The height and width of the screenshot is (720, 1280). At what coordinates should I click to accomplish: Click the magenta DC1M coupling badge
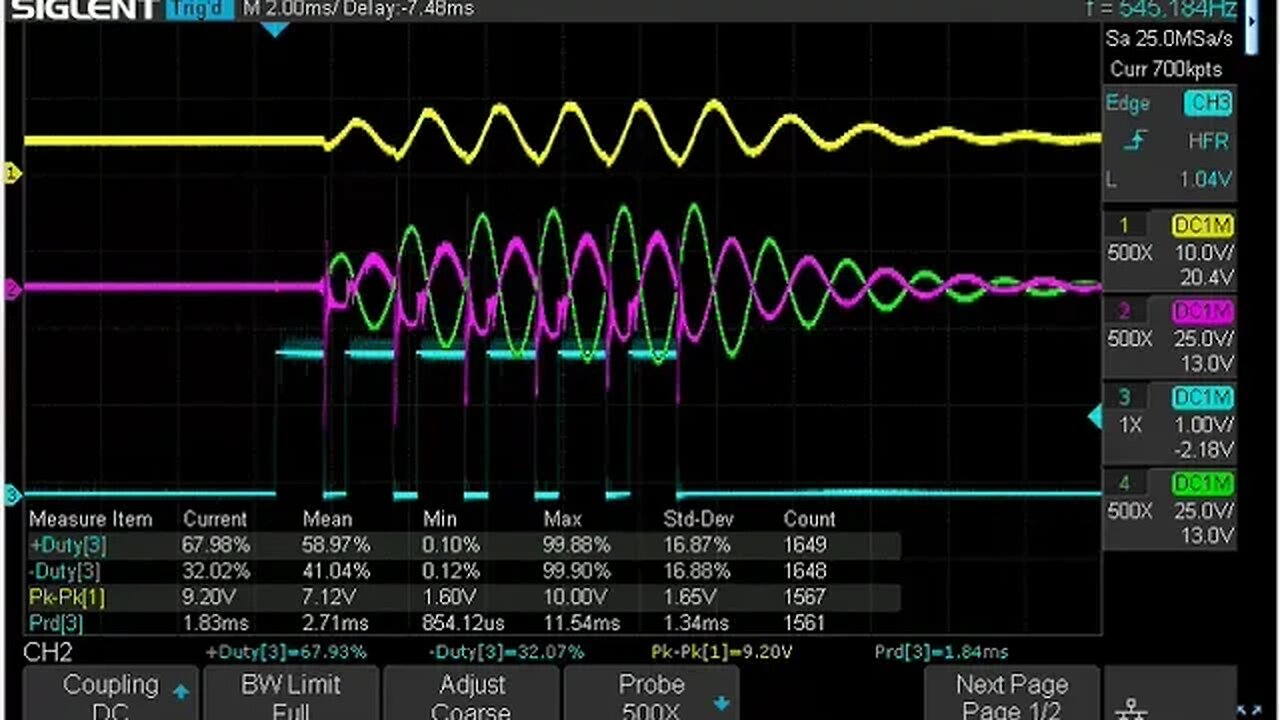tap(1203, 311)
